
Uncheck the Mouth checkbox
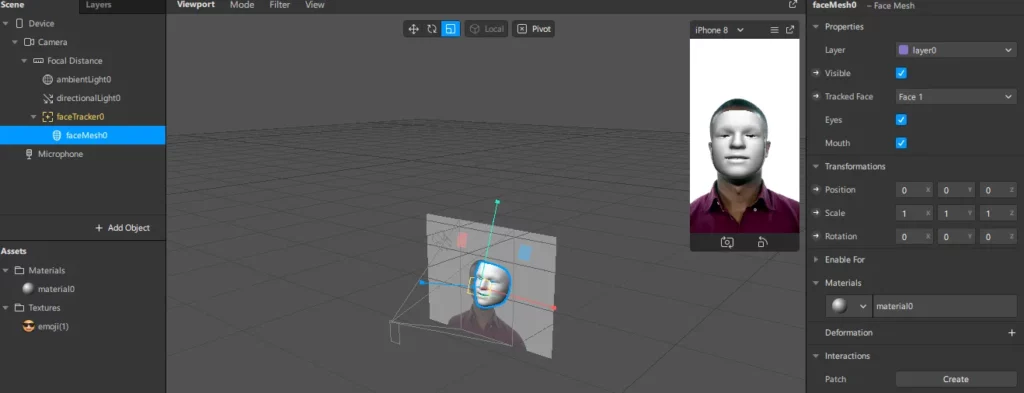(x=901, y=143)
